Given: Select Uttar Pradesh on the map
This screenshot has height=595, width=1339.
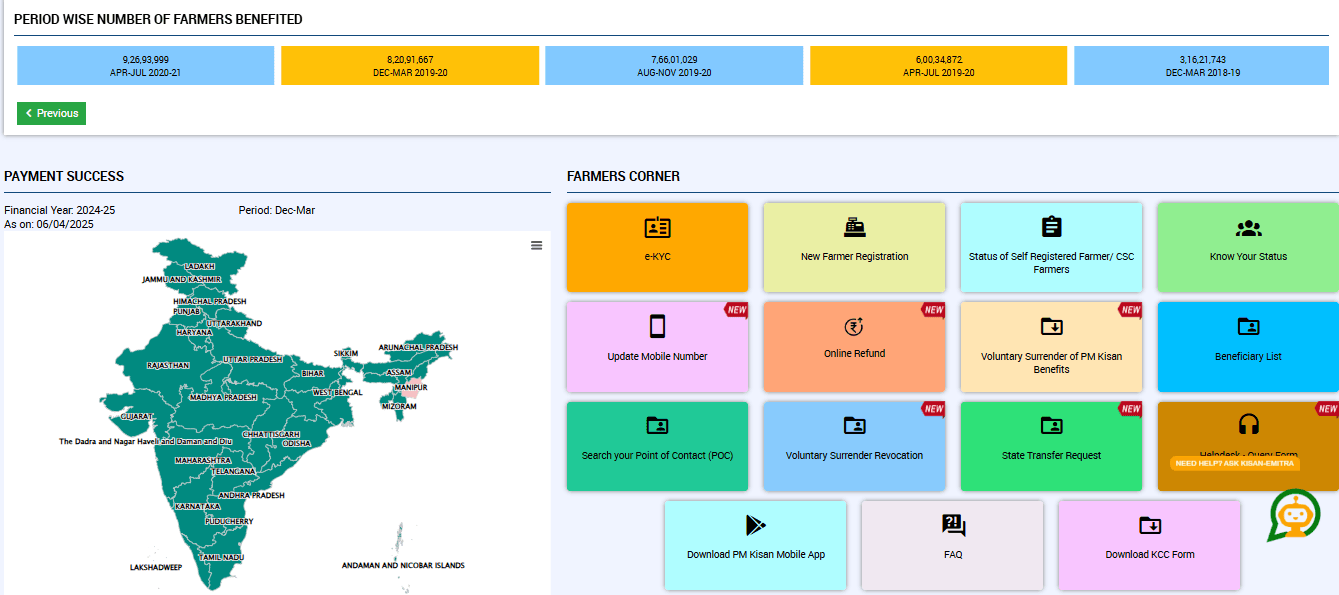Looking at the screenshot, I should click(x=255, y=360).
